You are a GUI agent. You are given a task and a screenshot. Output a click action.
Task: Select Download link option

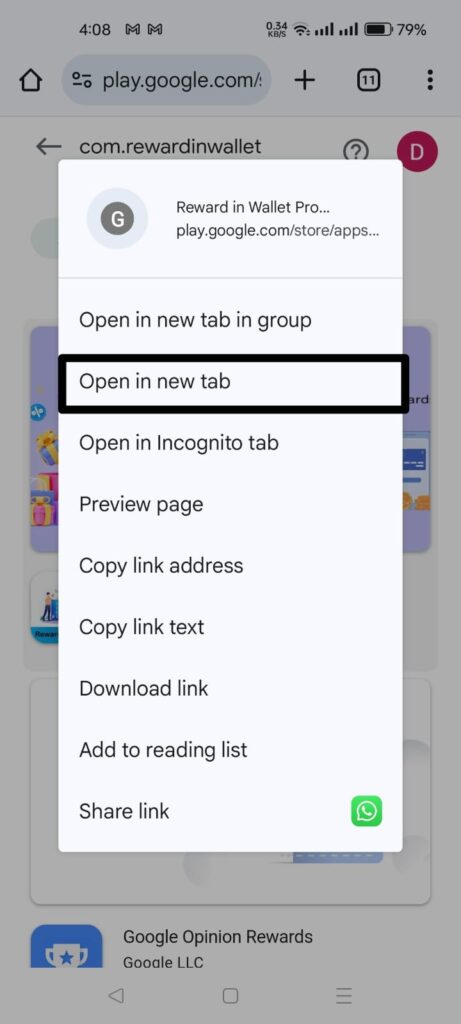click(x=230, y=688)
